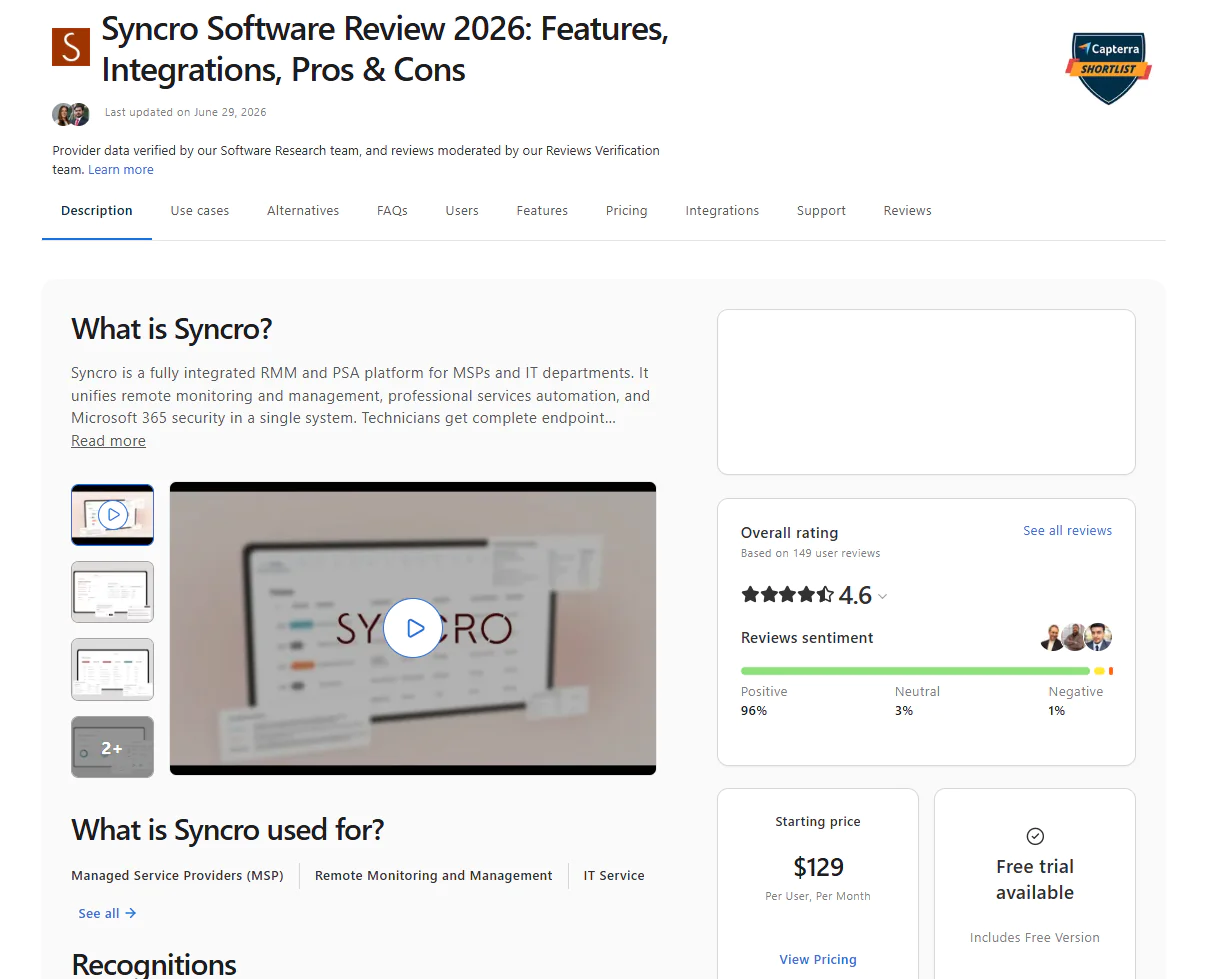
Task: Click the Syncro logo icon beside title
Action: click(71, 47)
